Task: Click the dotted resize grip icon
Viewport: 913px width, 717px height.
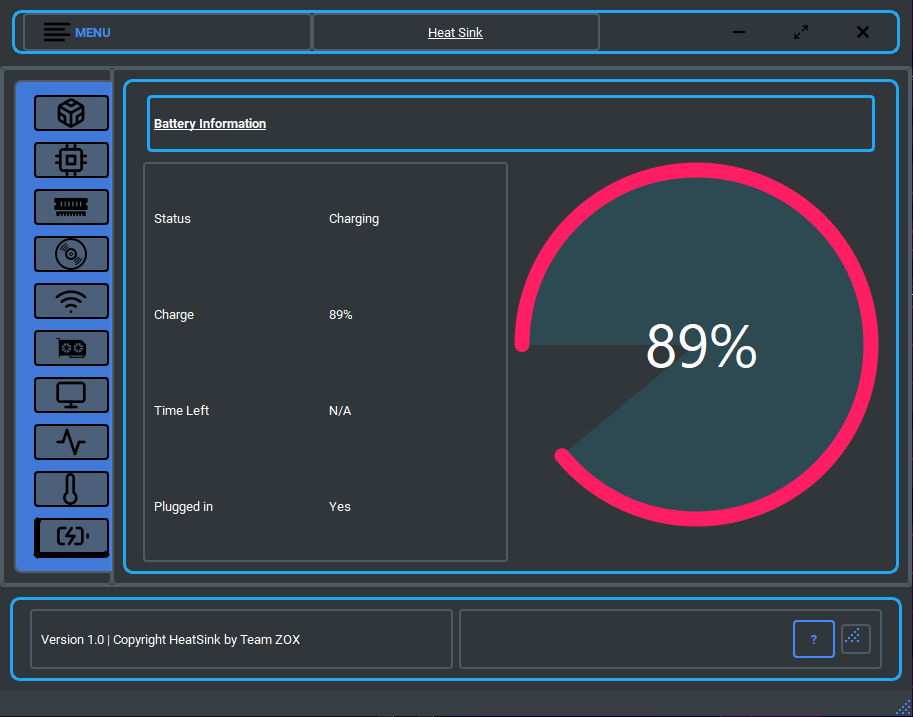Action: 855,639
